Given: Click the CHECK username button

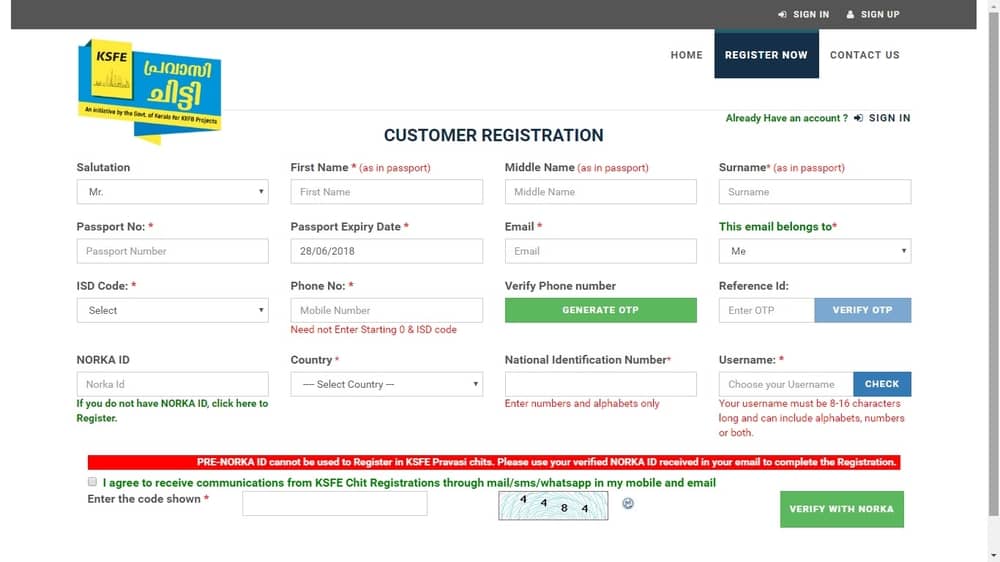Looking at the screenshot, I should pyautogui.click(x=881, y=384).
